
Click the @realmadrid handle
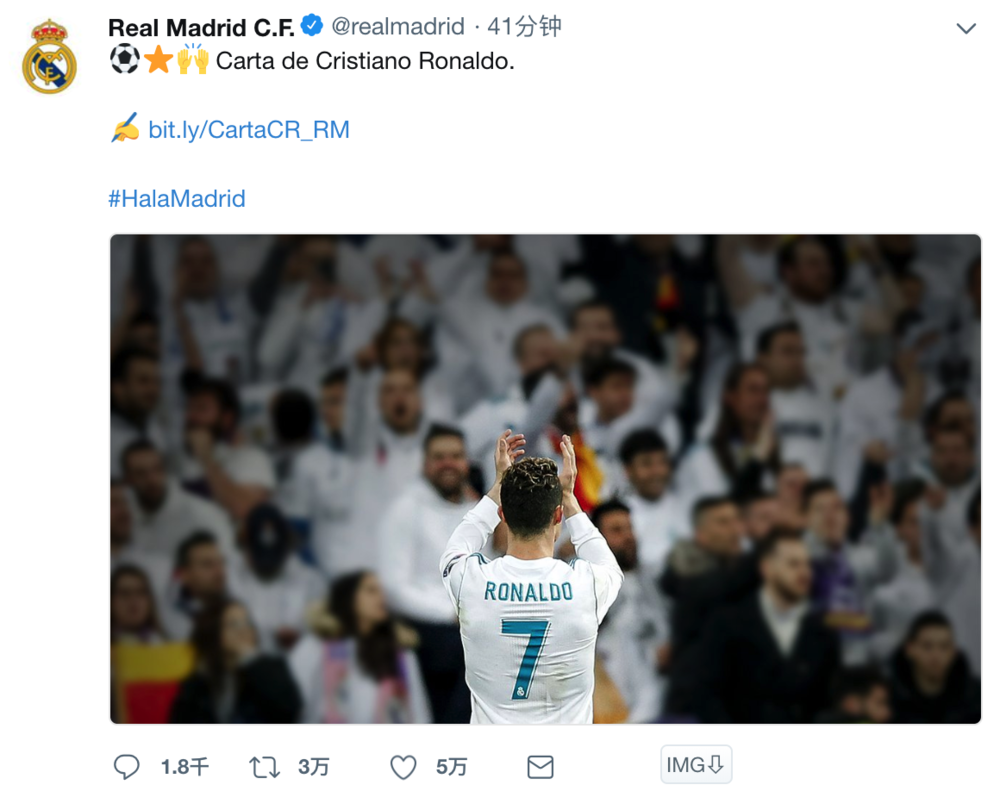[x=398, y=27]
